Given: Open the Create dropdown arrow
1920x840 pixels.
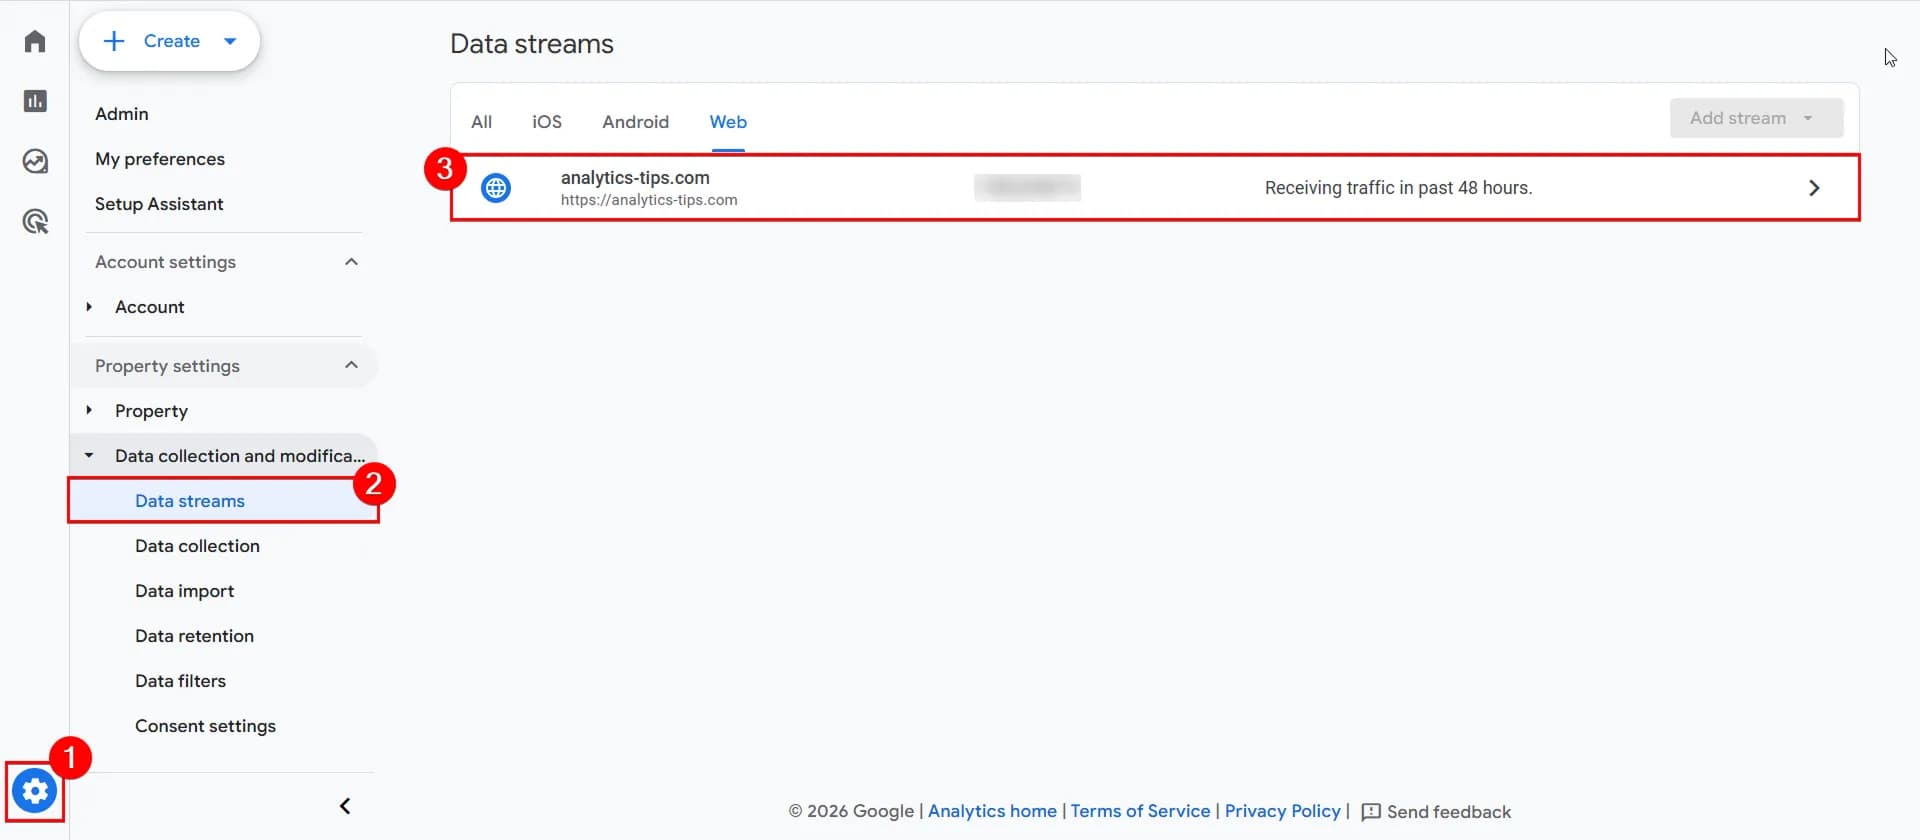Looking at the screenshot, I should tap(230, 41).
